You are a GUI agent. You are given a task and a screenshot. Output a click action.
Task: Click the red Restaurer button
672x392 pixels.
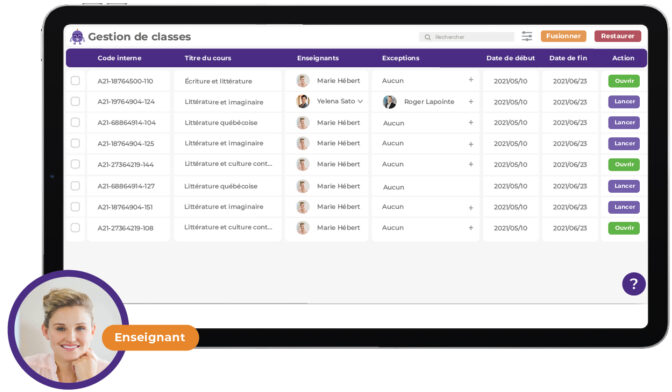[618, 36]
